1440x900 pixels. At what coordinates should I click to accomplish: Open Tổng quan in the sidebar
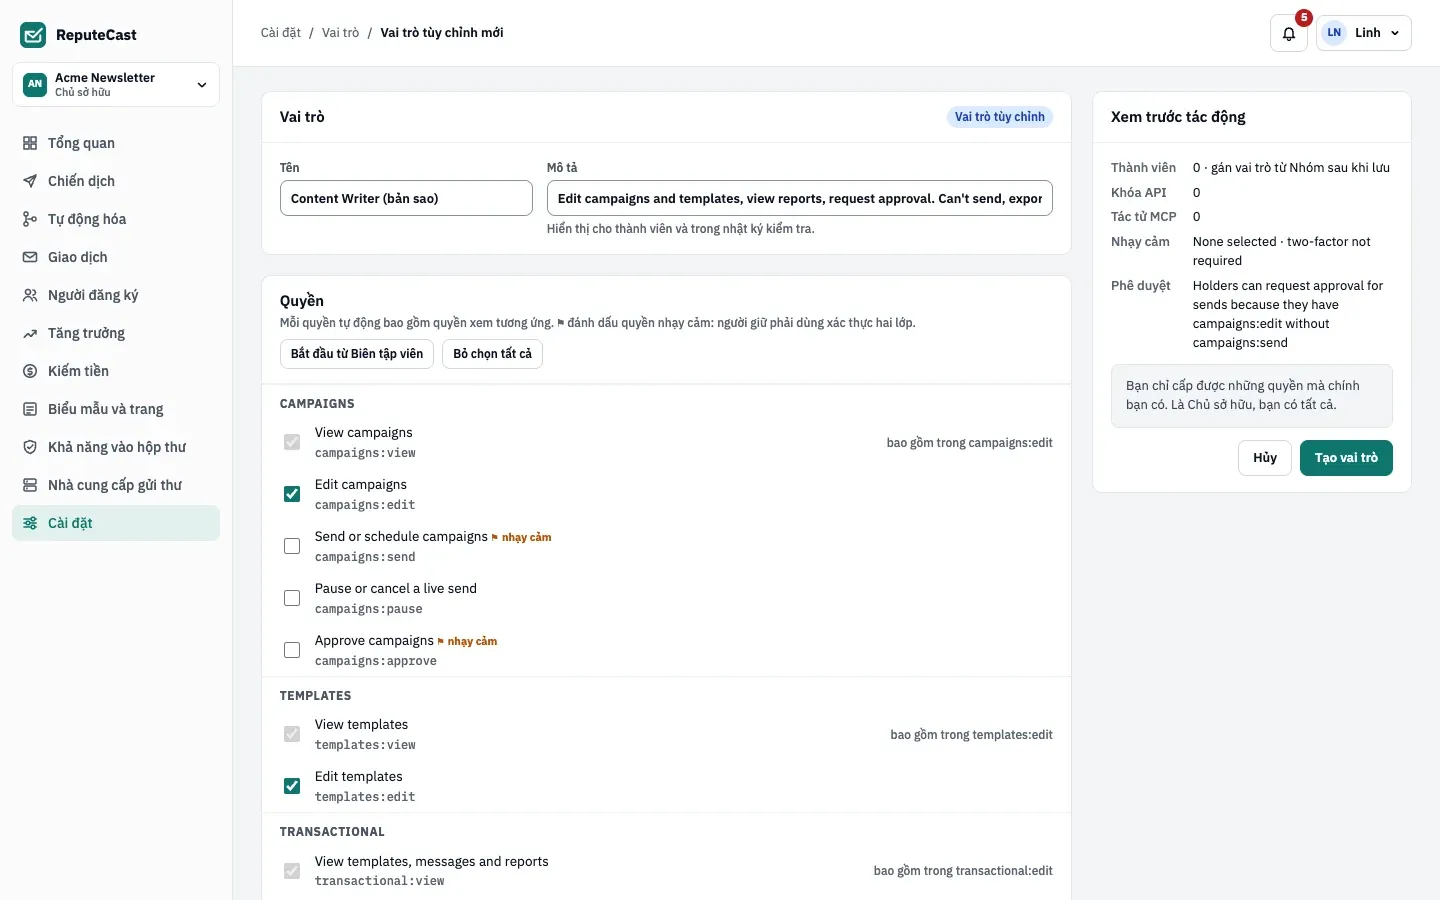click(116, 143)
